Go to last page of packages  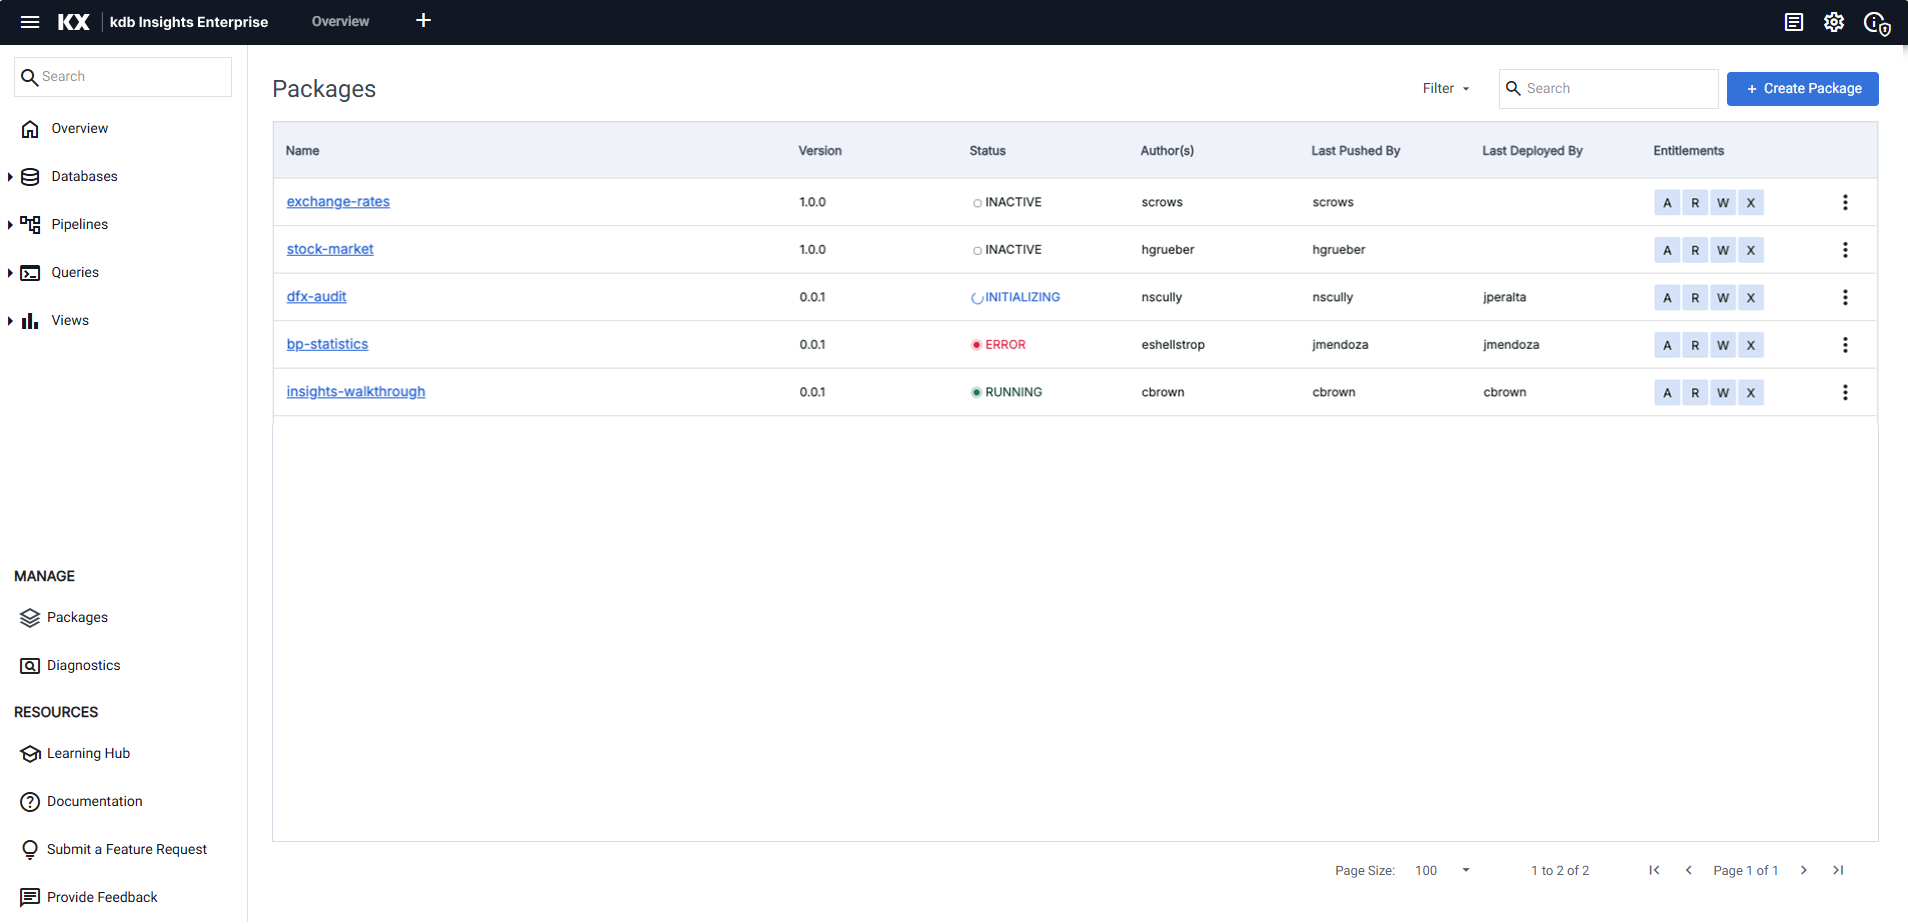(1837, 870)
